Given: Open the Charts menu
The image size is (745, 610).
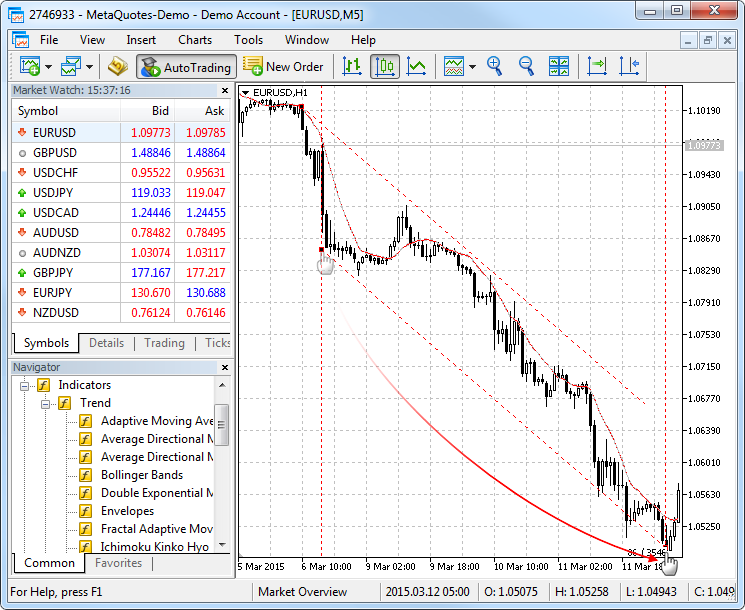Looking at the screenshot, I should pyautogui.click(x=195, y=40).
